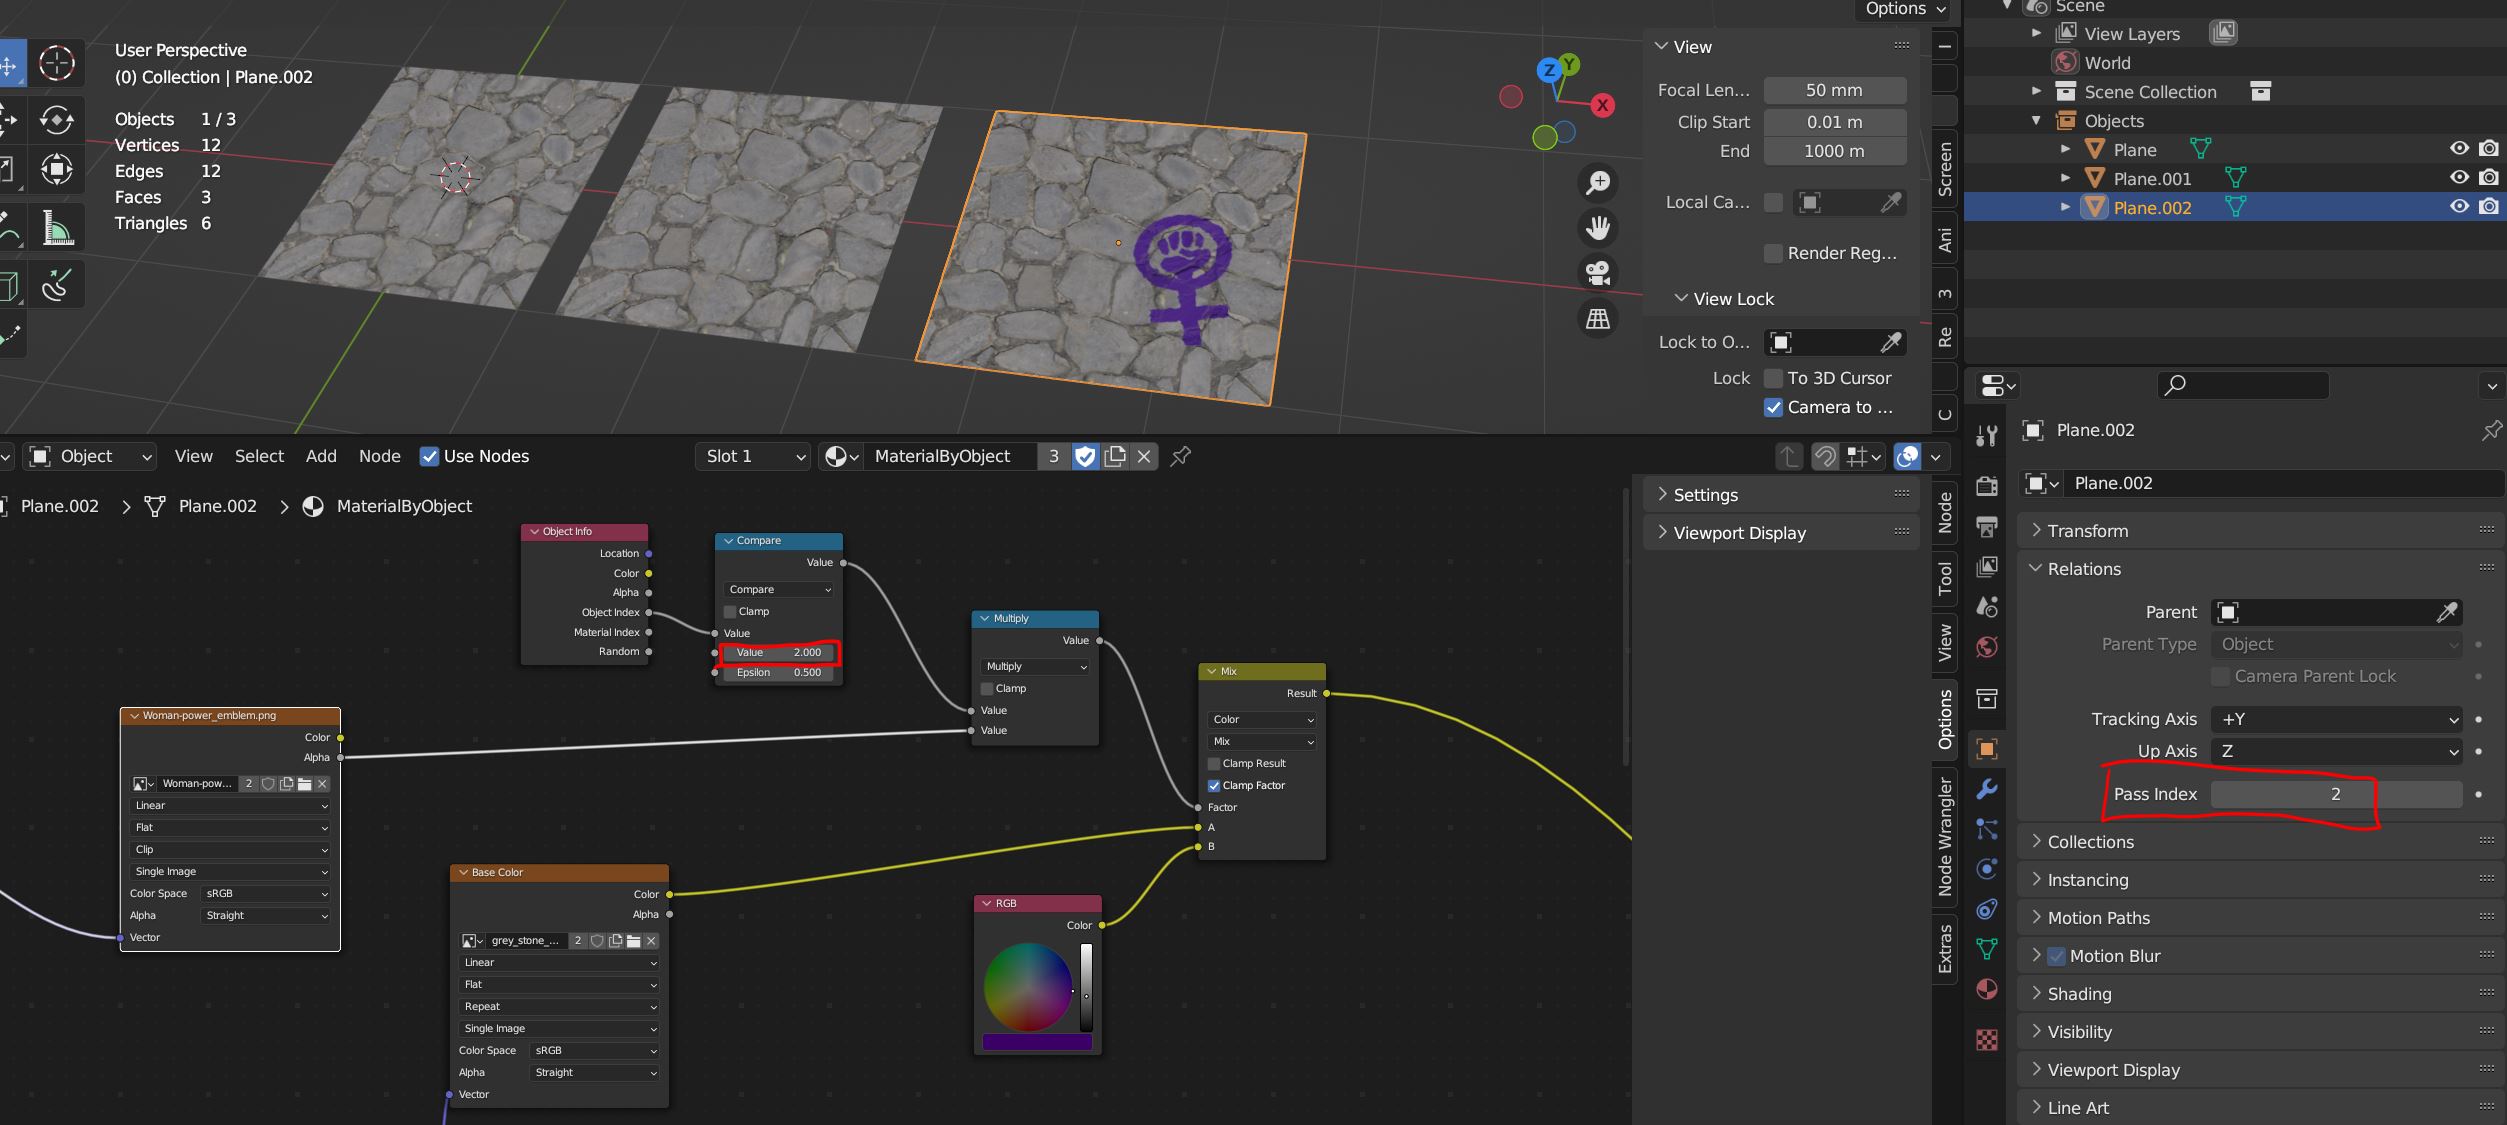Open the World properties tab
This screenshot has height=1125, width=2507.
1987,647
